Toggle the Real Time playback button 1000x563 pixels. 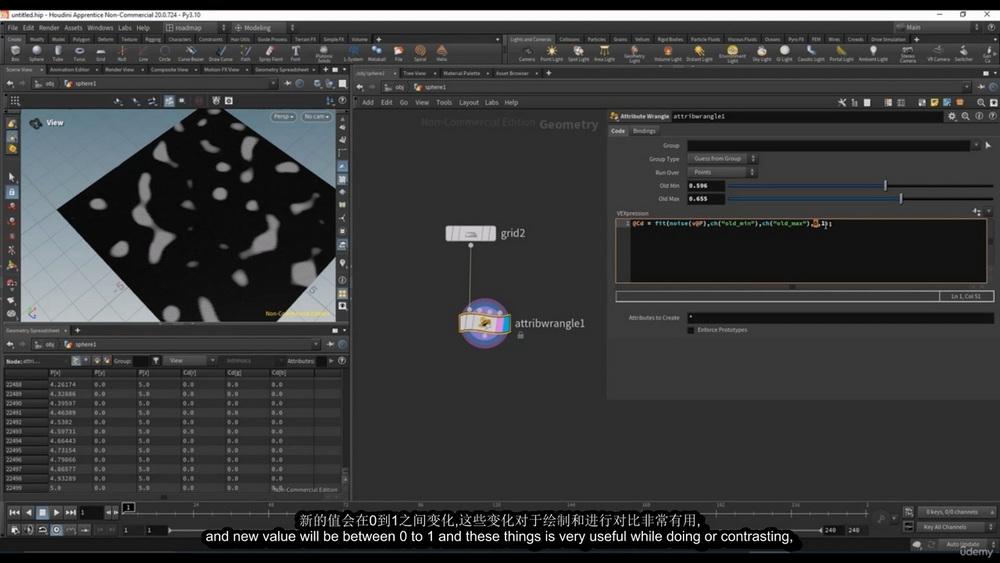coord(56,529)
